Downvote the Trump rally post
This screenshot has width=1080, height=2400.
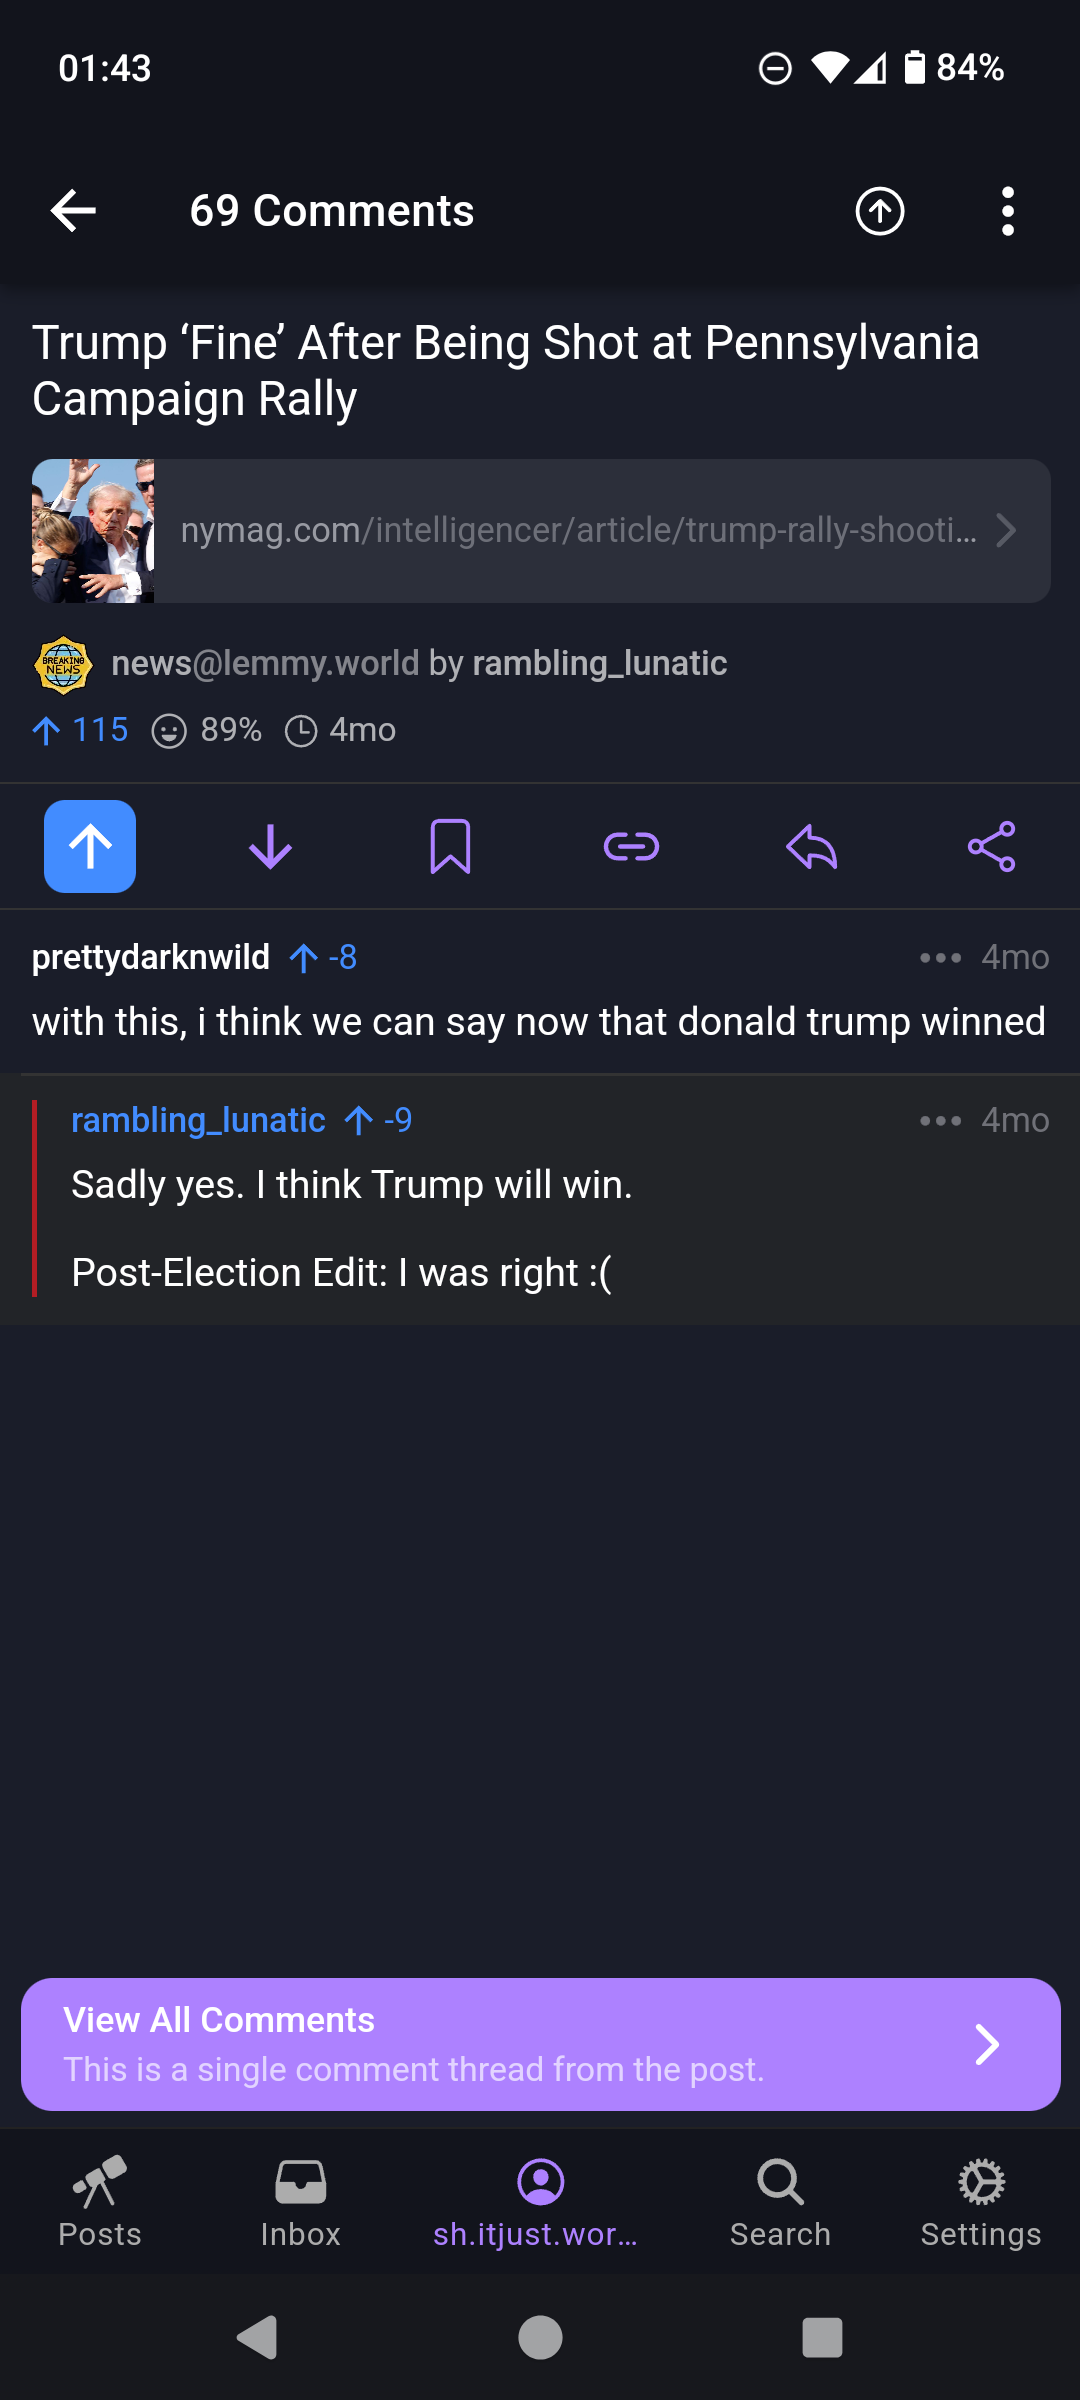pyautogui.click(x=270, y=847)
